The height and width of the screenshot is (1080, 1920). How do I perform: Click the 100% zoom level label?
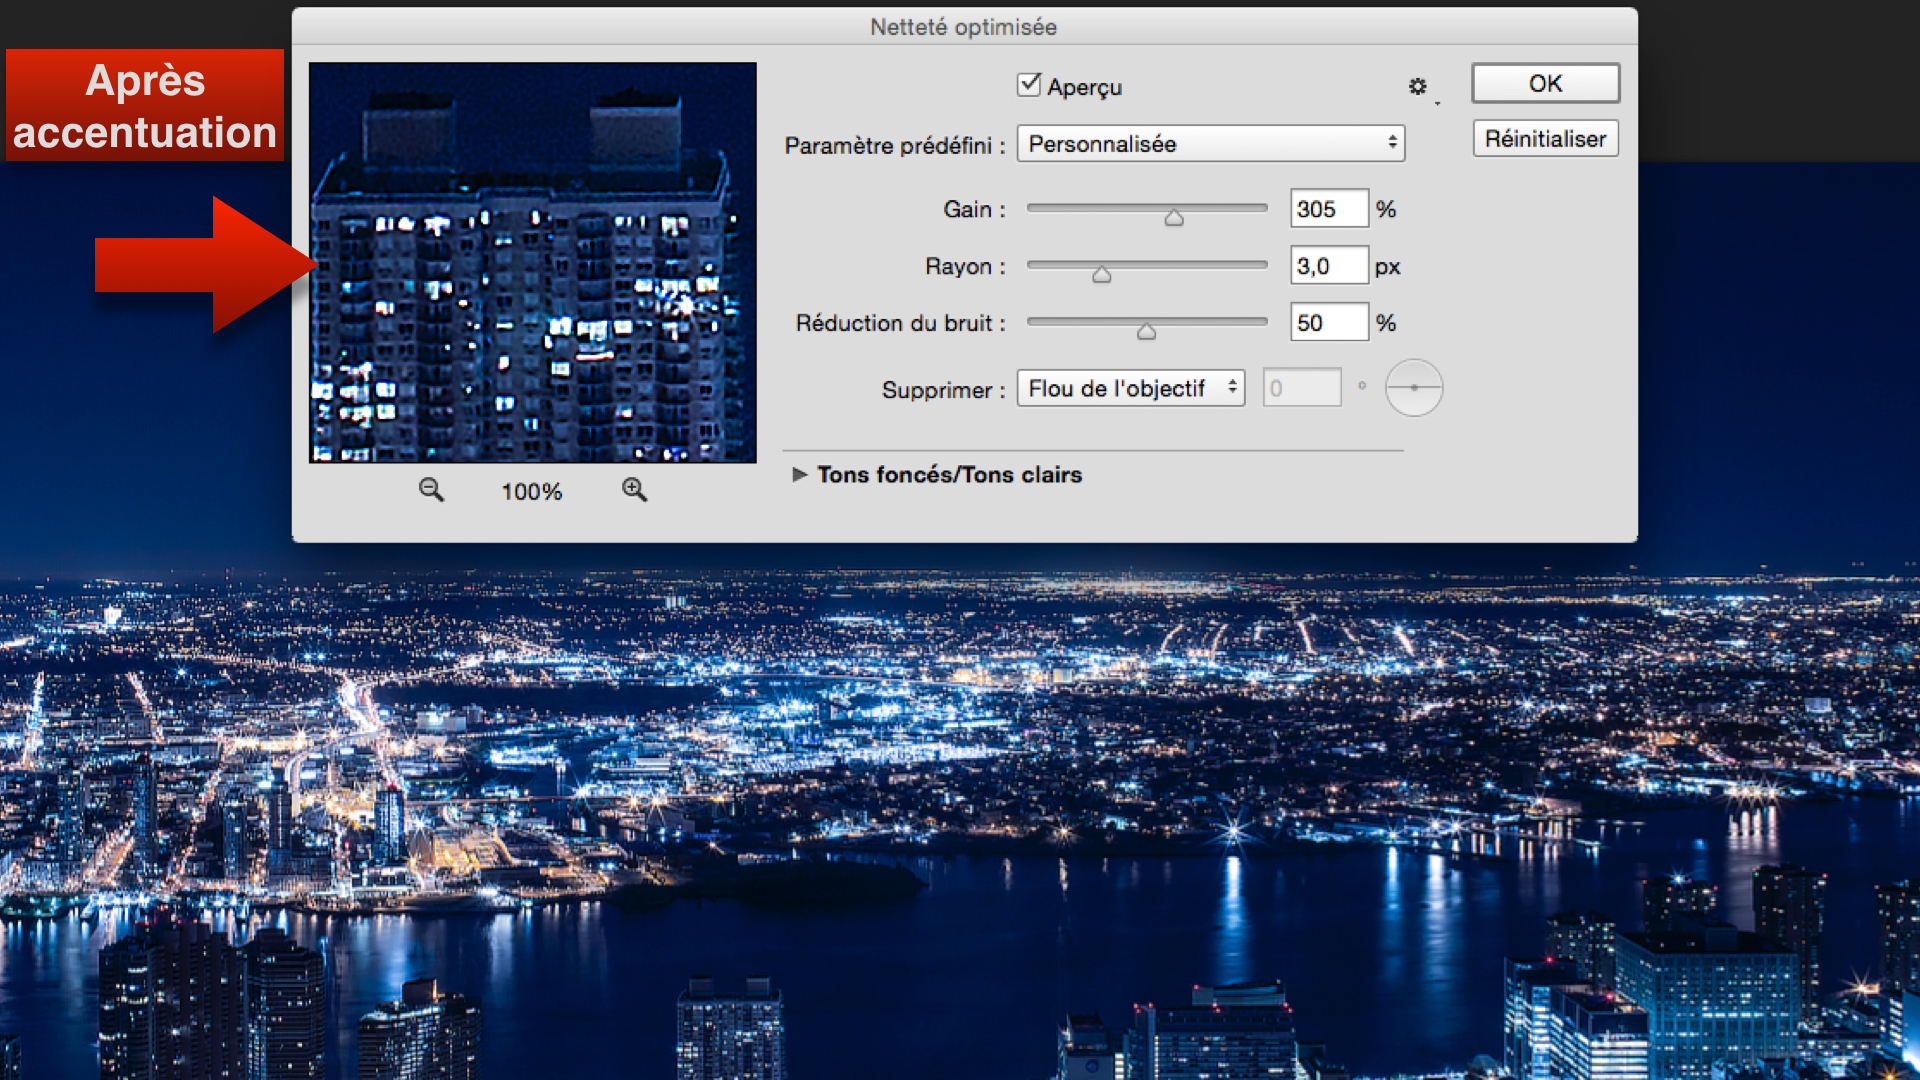click(531, 492)
